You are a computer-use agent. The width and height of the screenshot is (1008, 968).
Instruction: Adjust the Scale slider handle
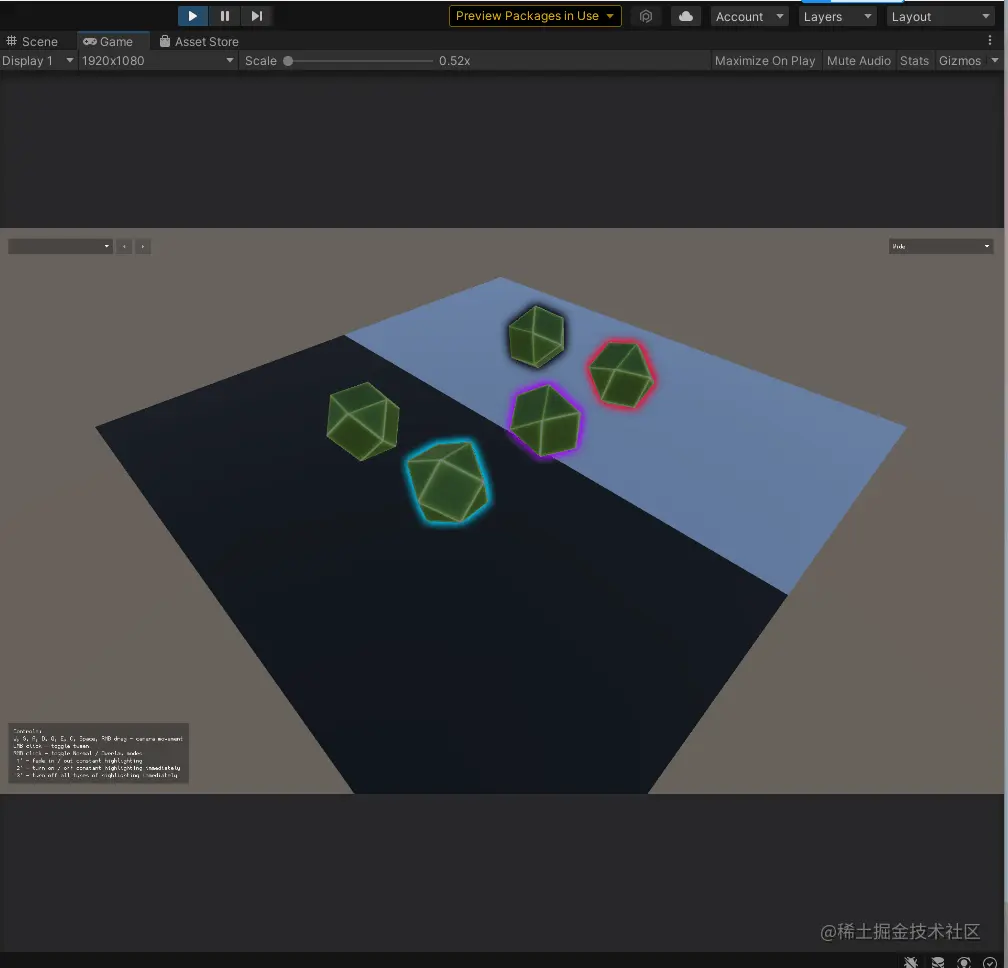pyautogui.click(x=288, y=61)
